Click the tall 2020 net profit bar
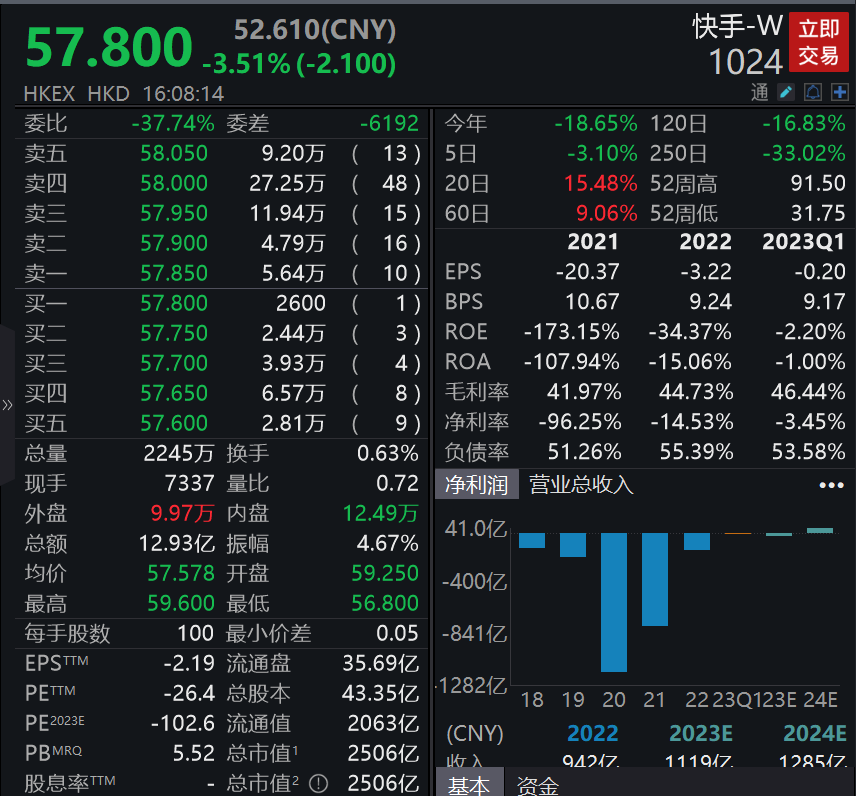The height and width of the screenshot is (796, 856). click(x=614, y=601)
